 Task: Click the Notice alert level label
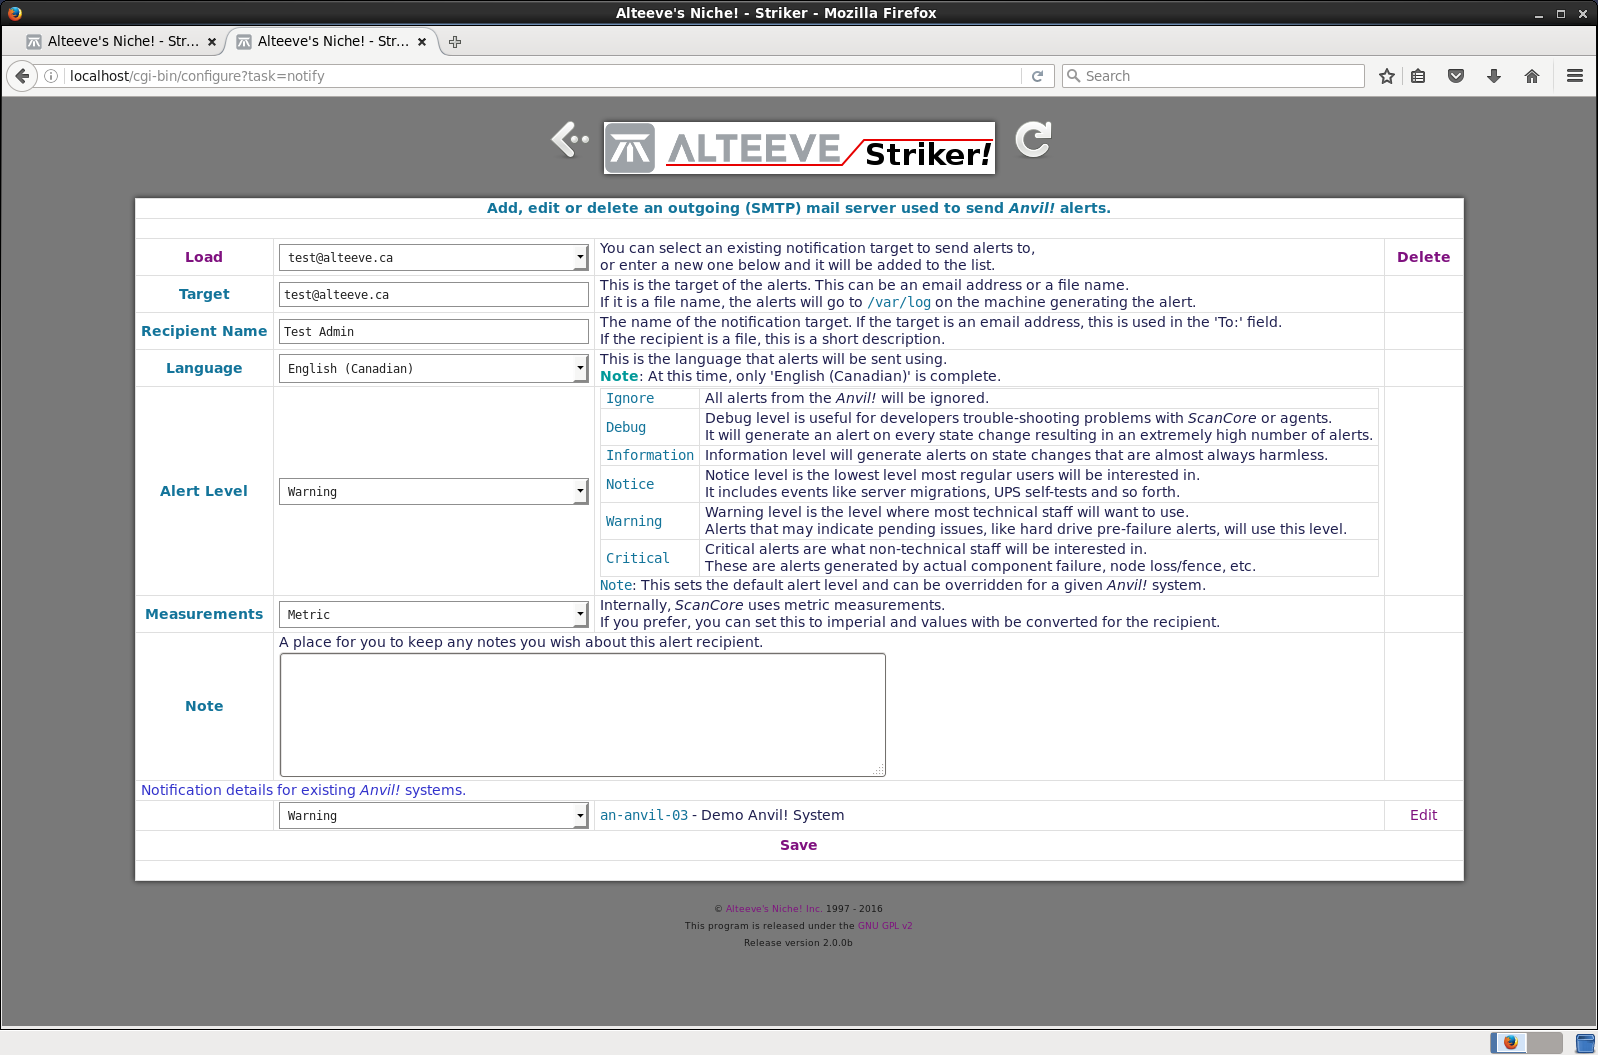click(x=630, y=484)
